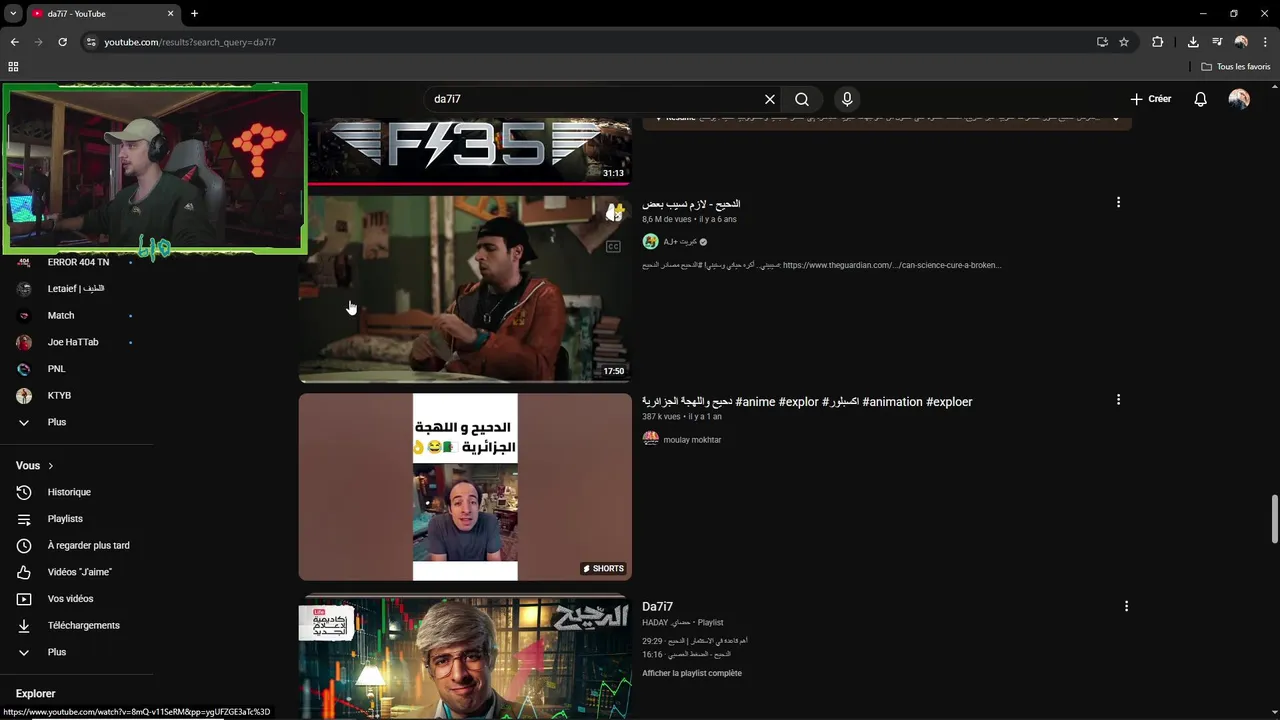Clear the da7i7 search text
This screenshot has height=720, width=1280.
770,99
